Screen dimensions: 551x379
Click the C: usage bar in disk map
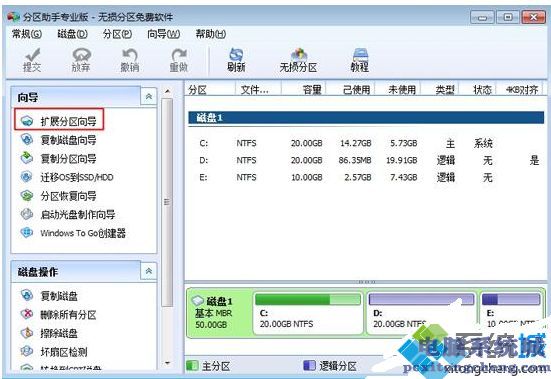pyautogui.click(x=308, y=300)
